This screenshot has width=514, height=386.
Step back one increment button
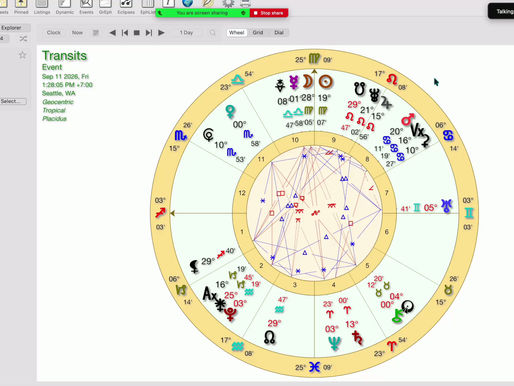pyautogui.click(x=125, y=33)
